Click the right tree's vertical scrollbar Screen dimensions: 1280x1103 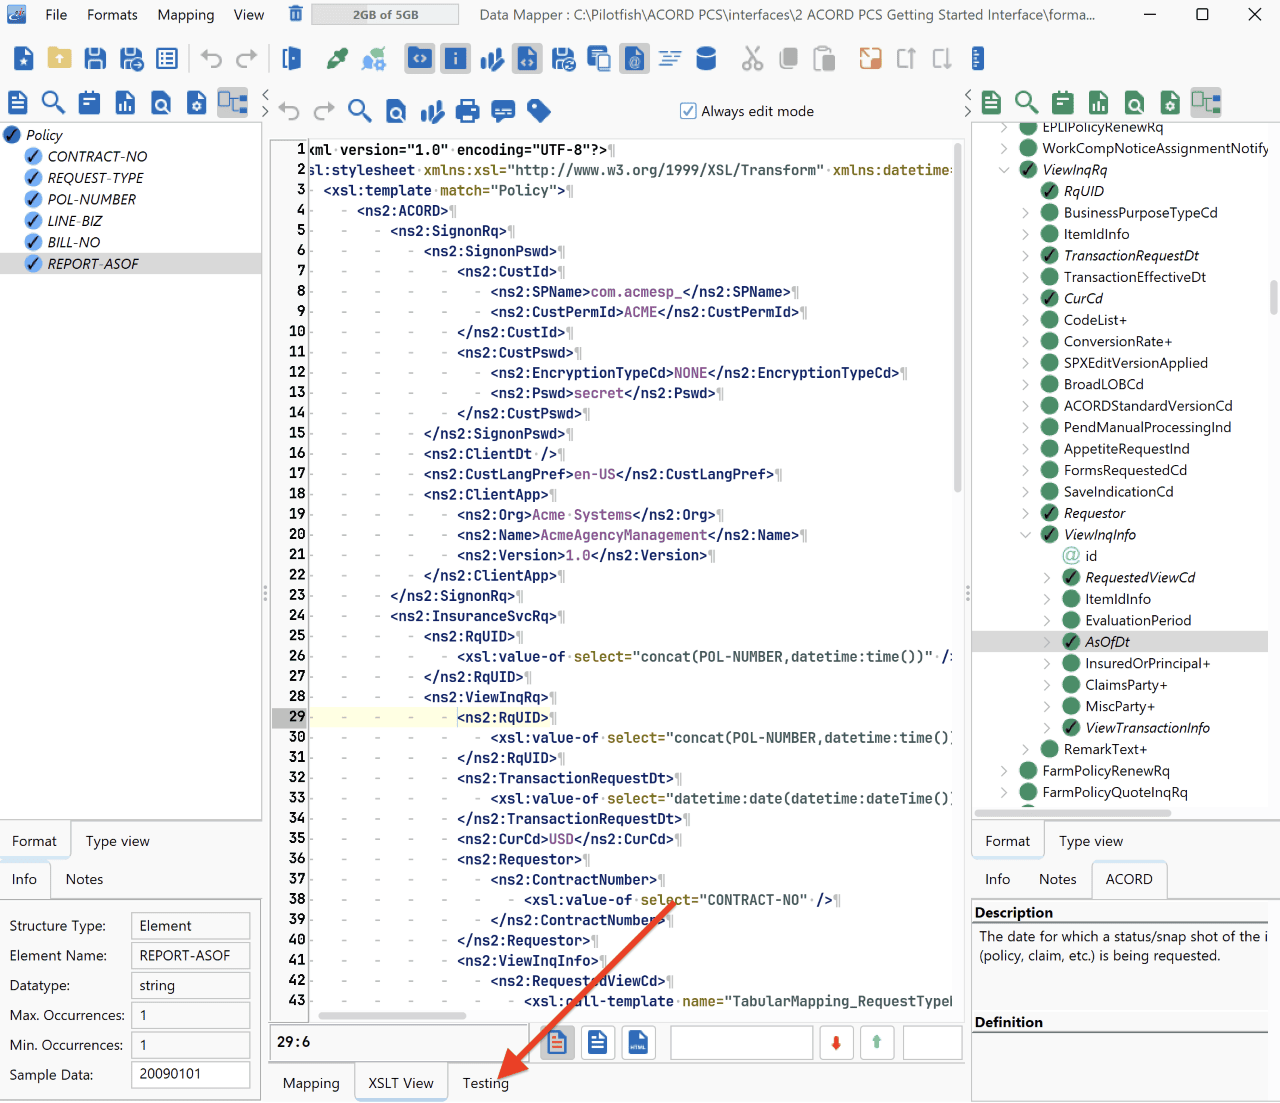point(1273,297)
